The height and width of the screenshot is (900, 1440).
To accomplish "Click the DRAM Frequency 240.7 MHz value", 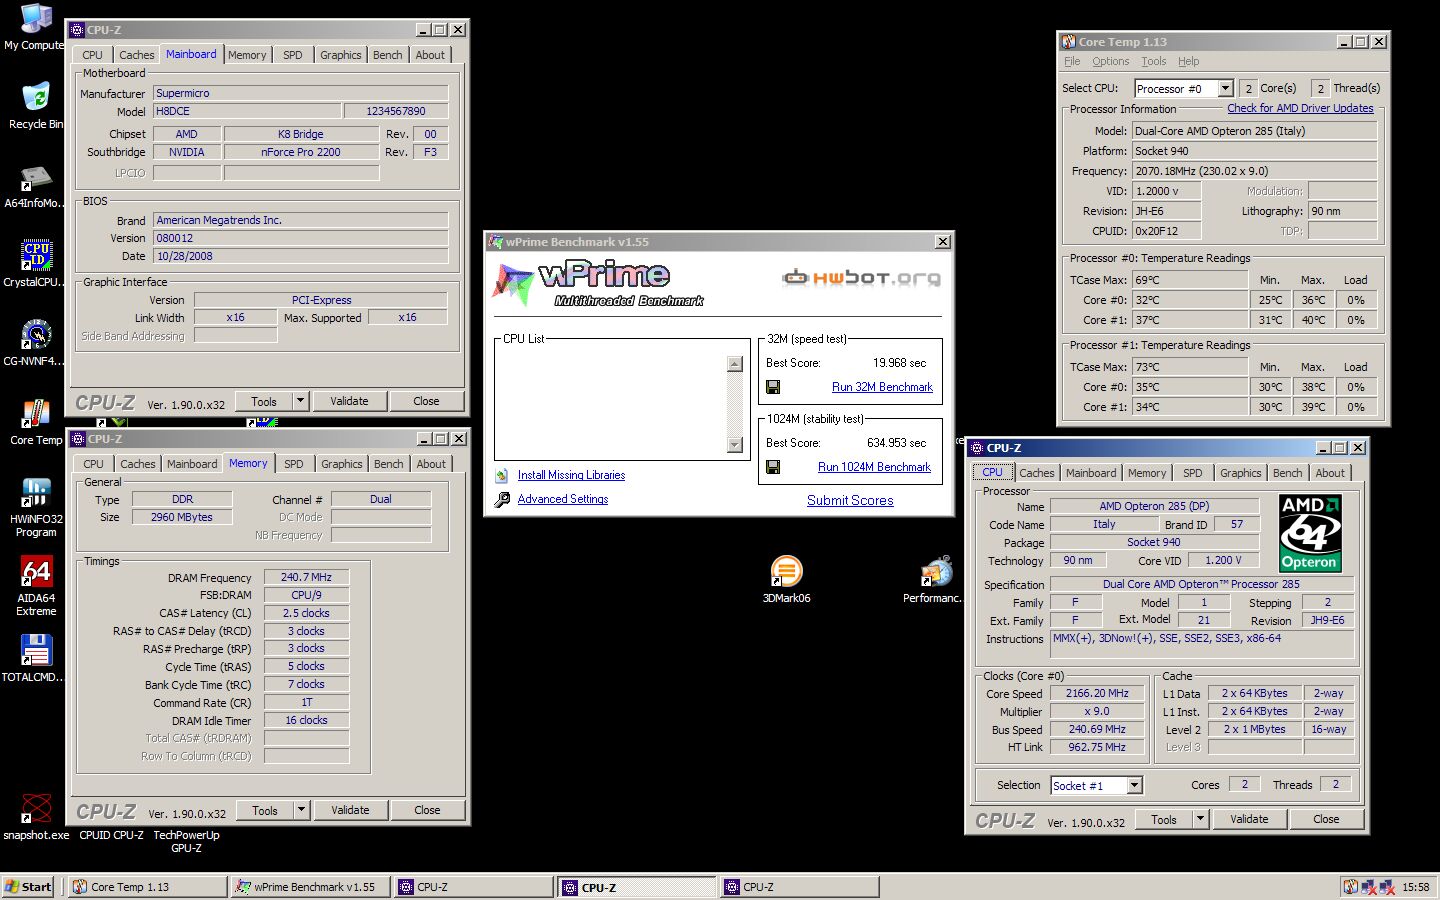I will tap(306, 577).
